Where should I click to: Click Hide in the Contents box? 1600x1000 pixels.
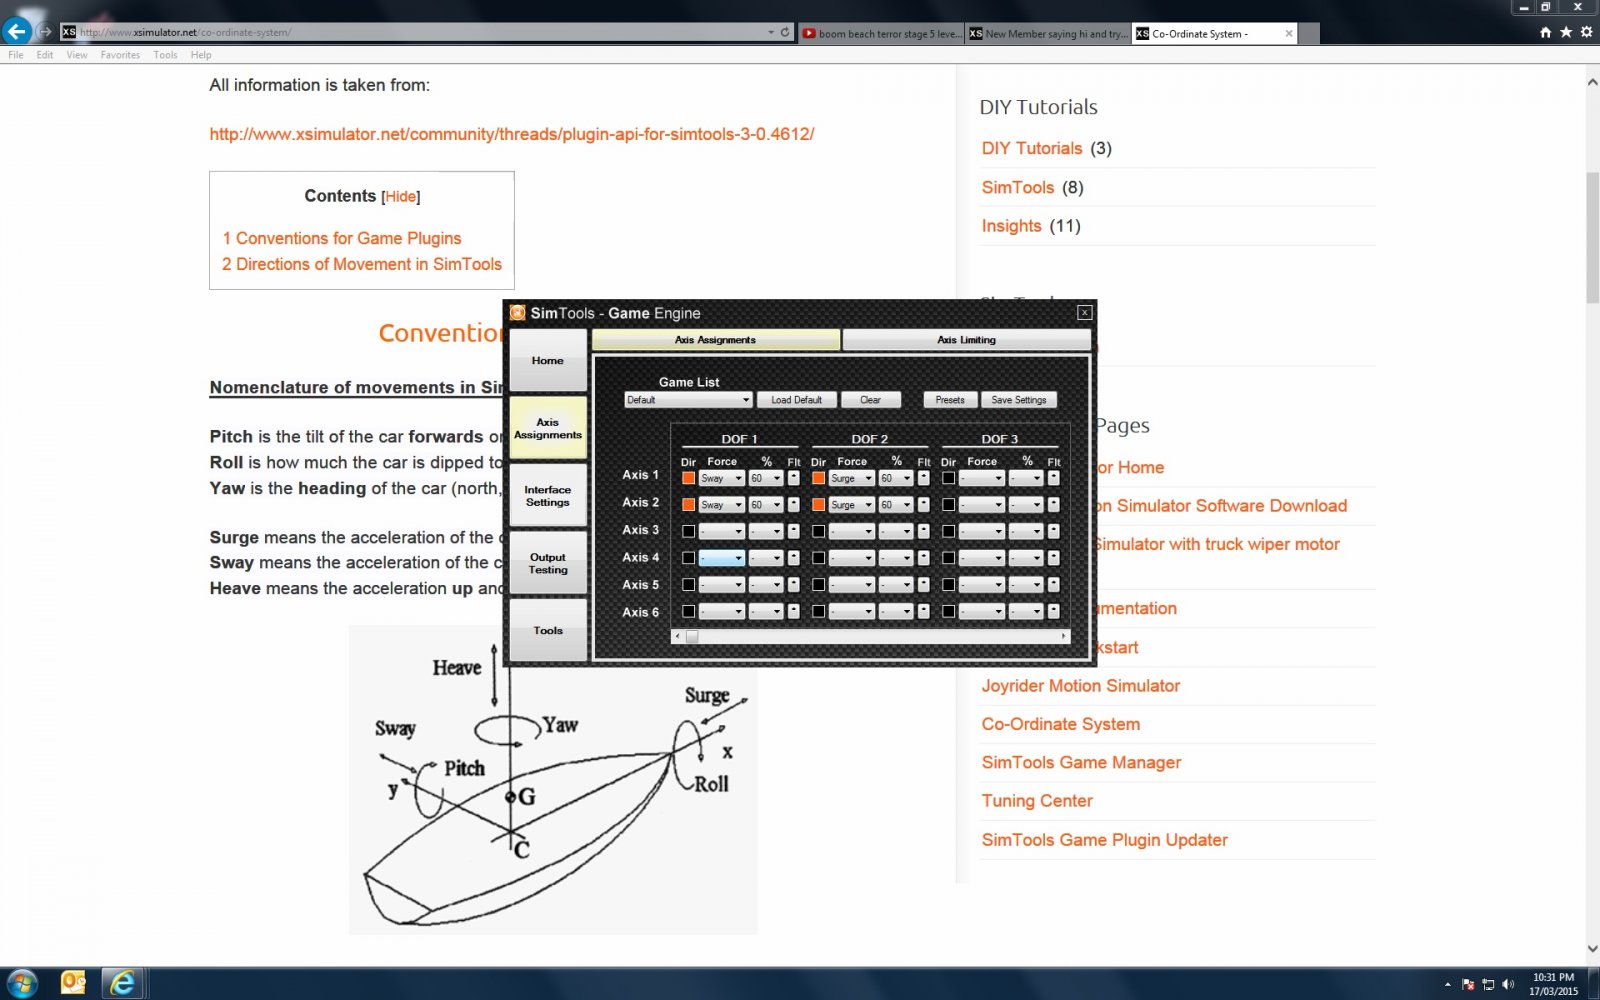tap(401, 197)
